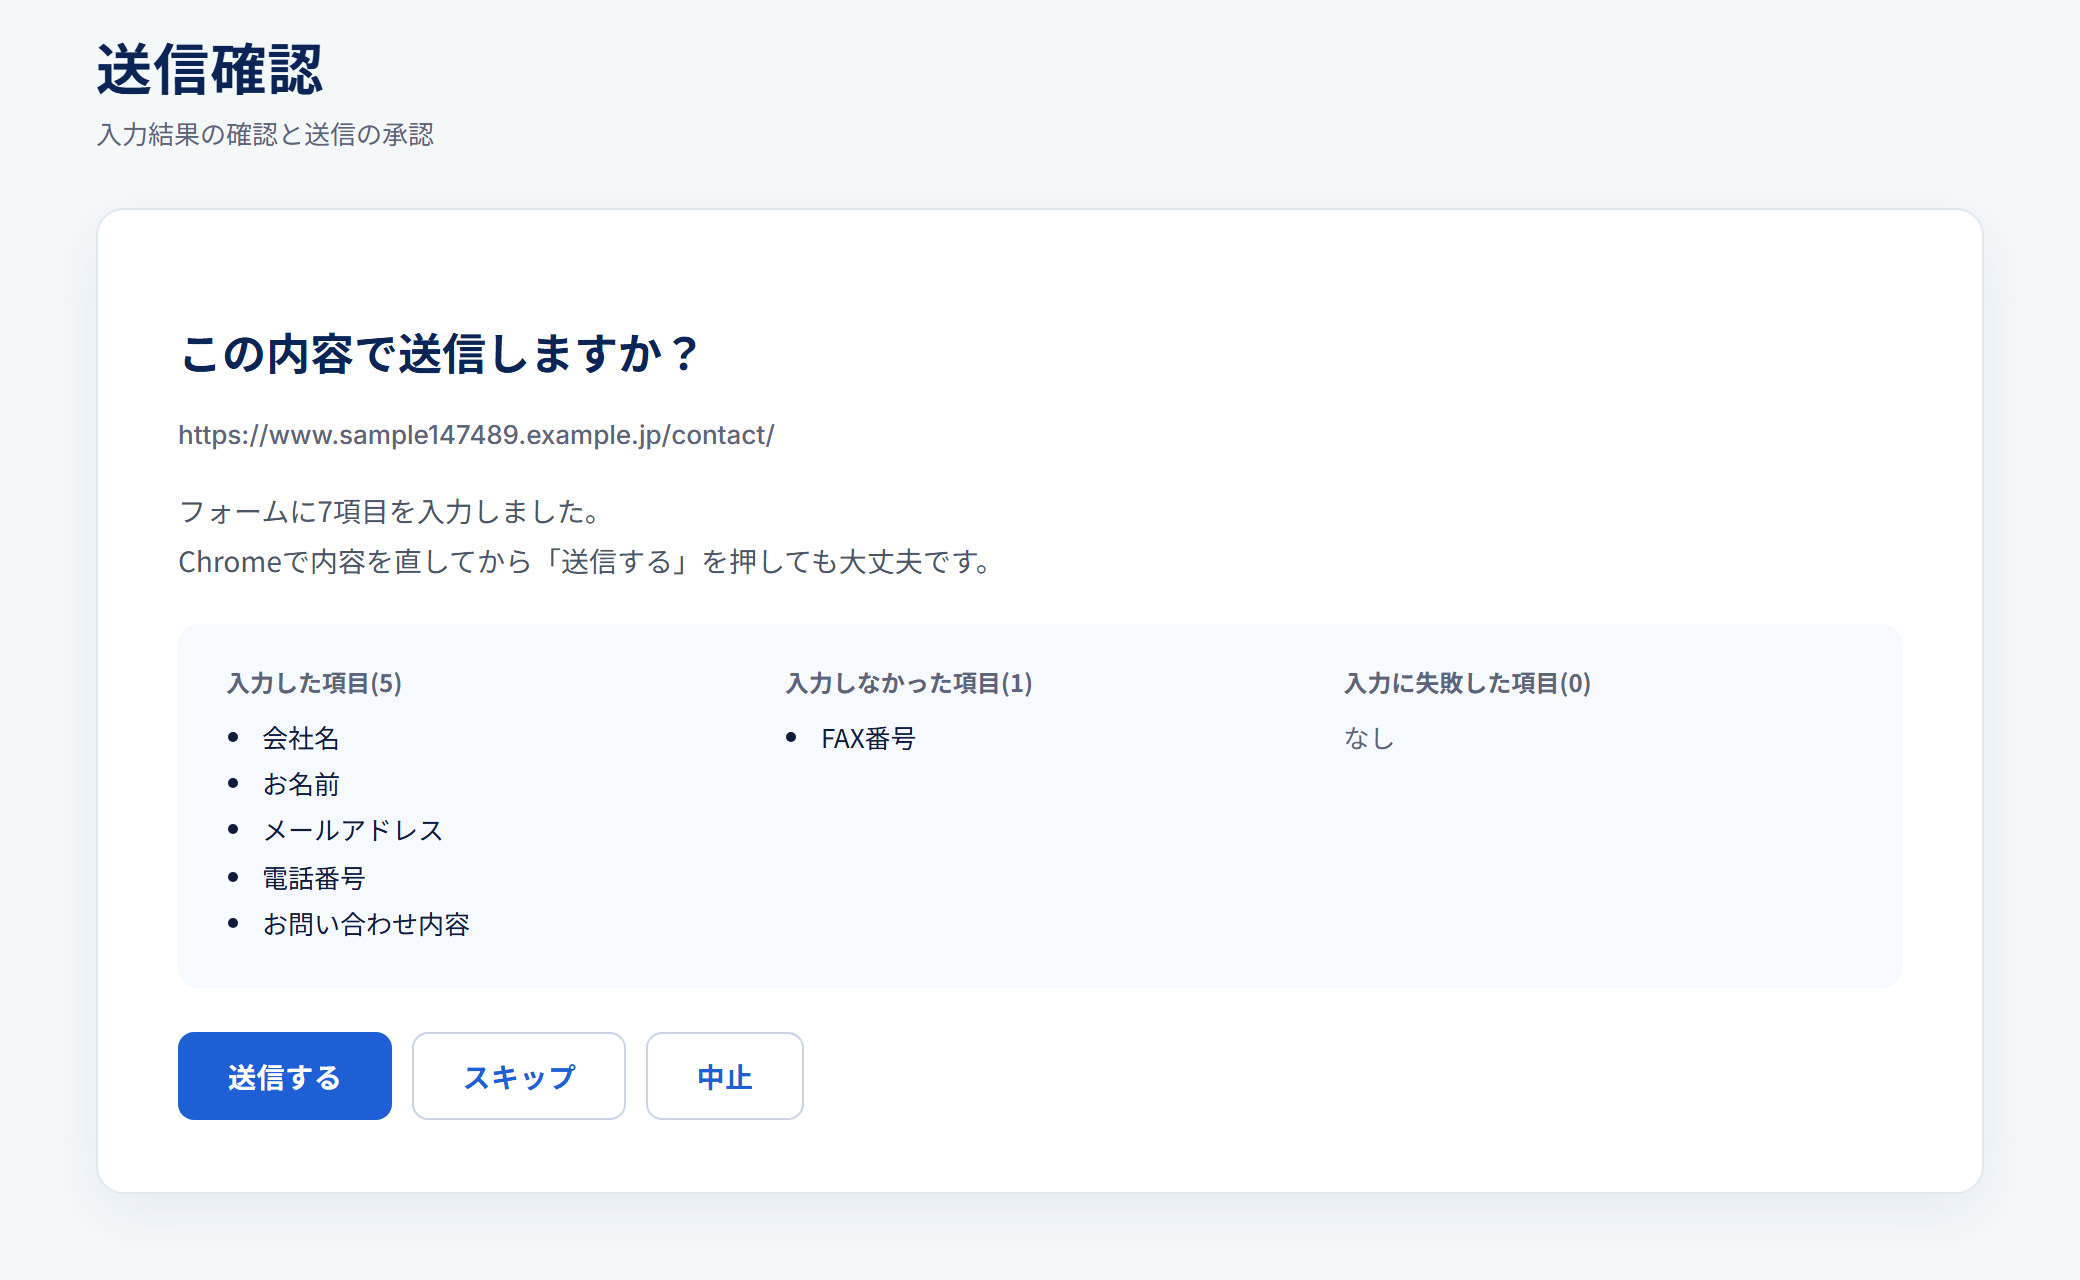Select the お名前 list item
This screenshot has width=2080, height=1280.
(x=301, y=784)
